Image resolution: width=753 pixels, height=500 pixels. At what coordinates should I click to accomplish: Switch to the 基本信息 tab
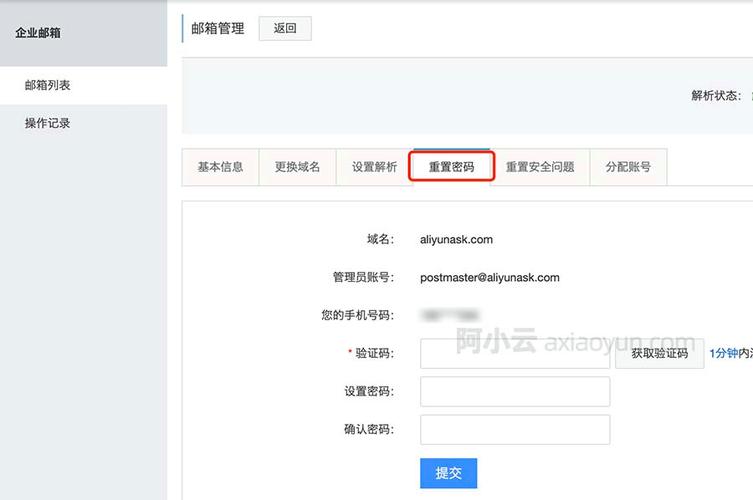coord(220,167)
